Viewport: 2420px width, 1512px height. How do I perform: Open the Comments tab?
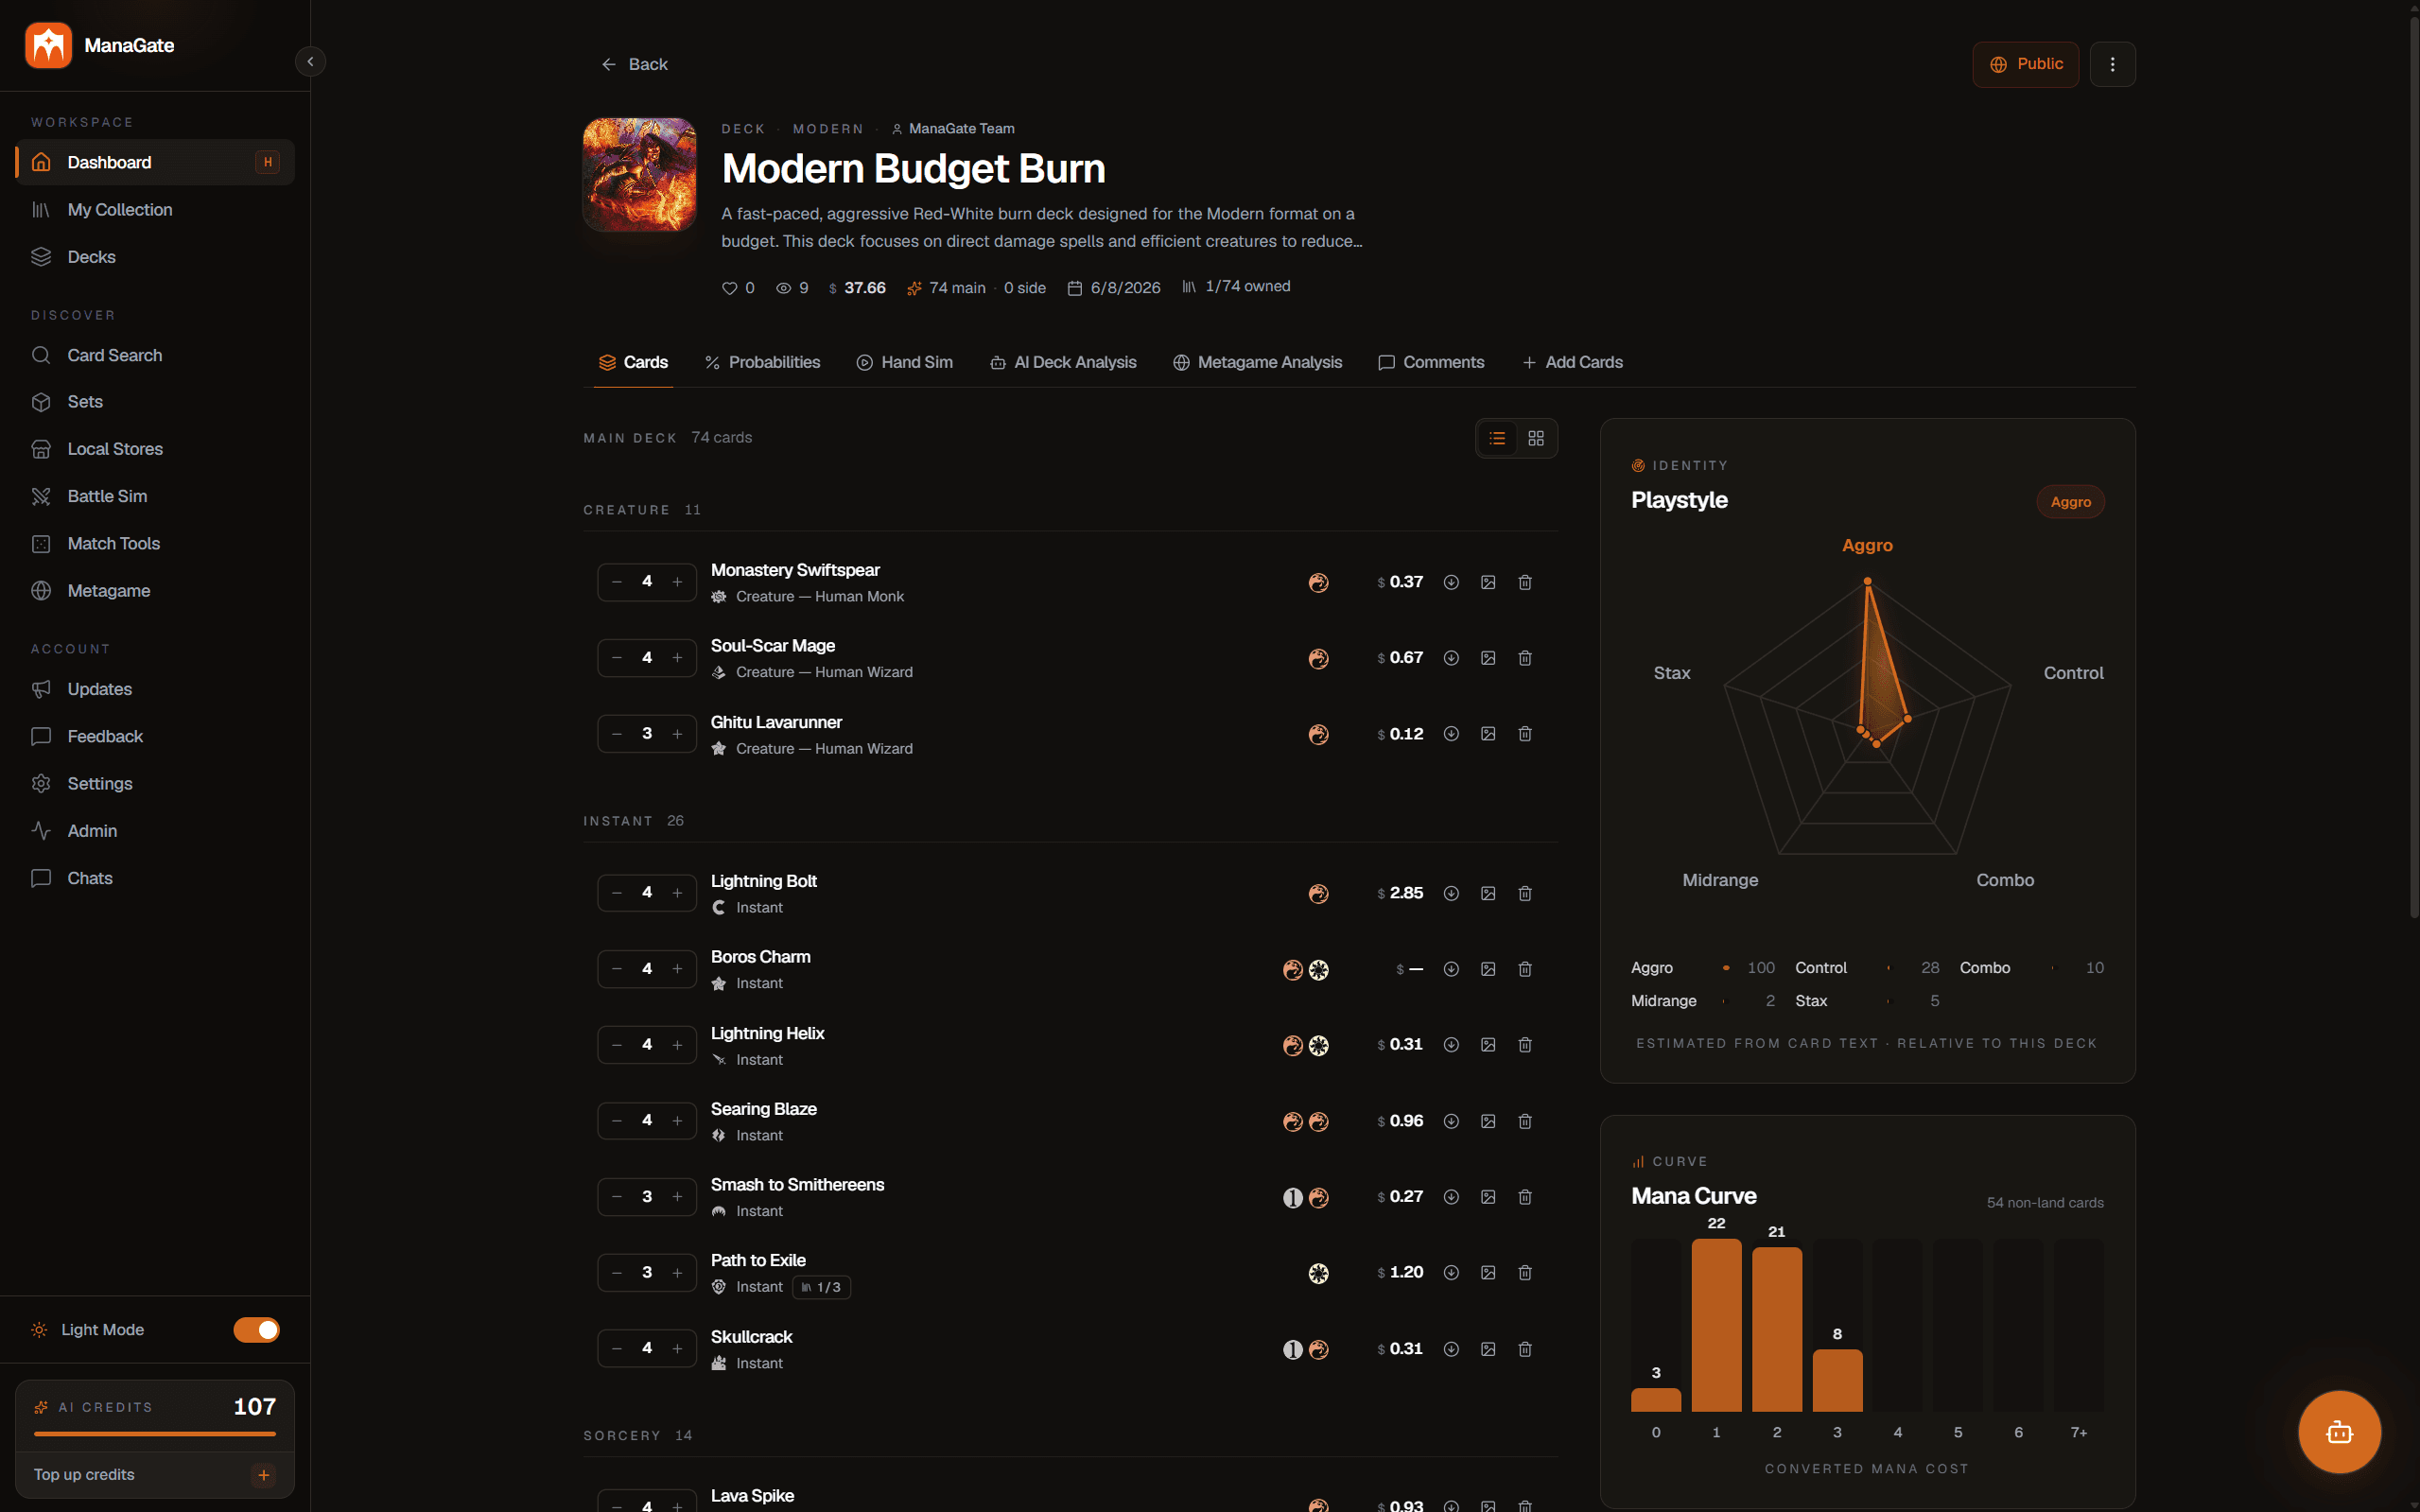click(x=1431, y=362)
